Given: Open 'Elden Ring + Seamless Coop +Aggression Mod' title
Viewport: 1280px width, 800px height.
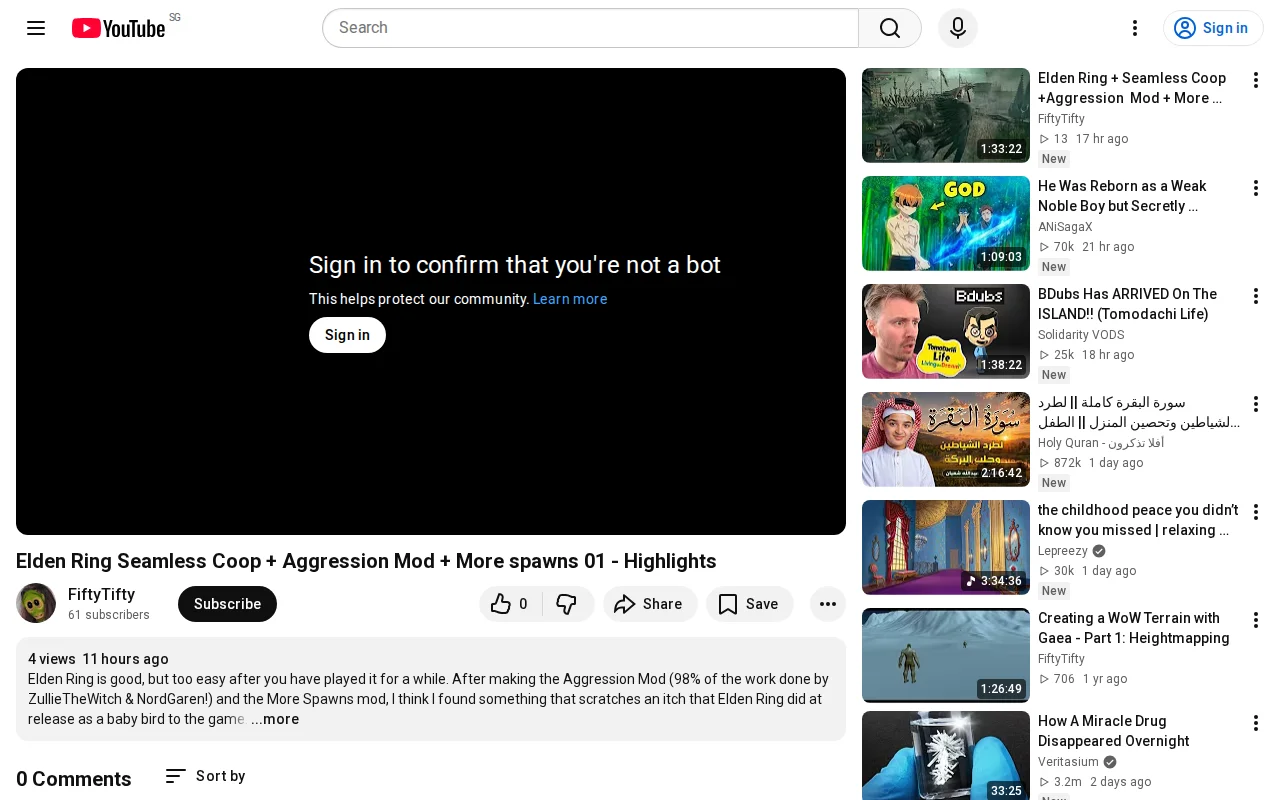Looking at the screenshot, I should [x=1132, y=88].
